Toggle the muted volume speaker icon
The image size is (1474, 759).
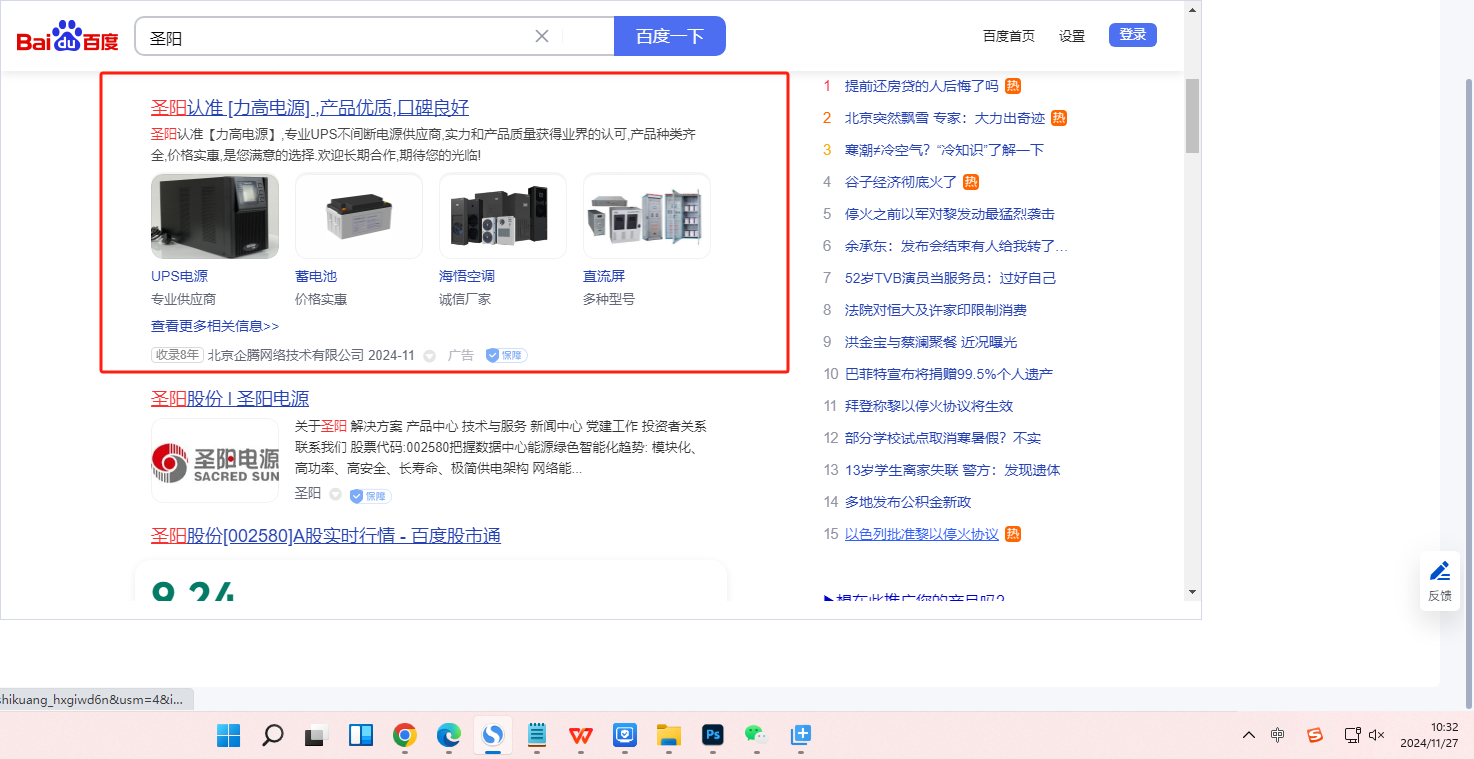(x=1377, y=736)
